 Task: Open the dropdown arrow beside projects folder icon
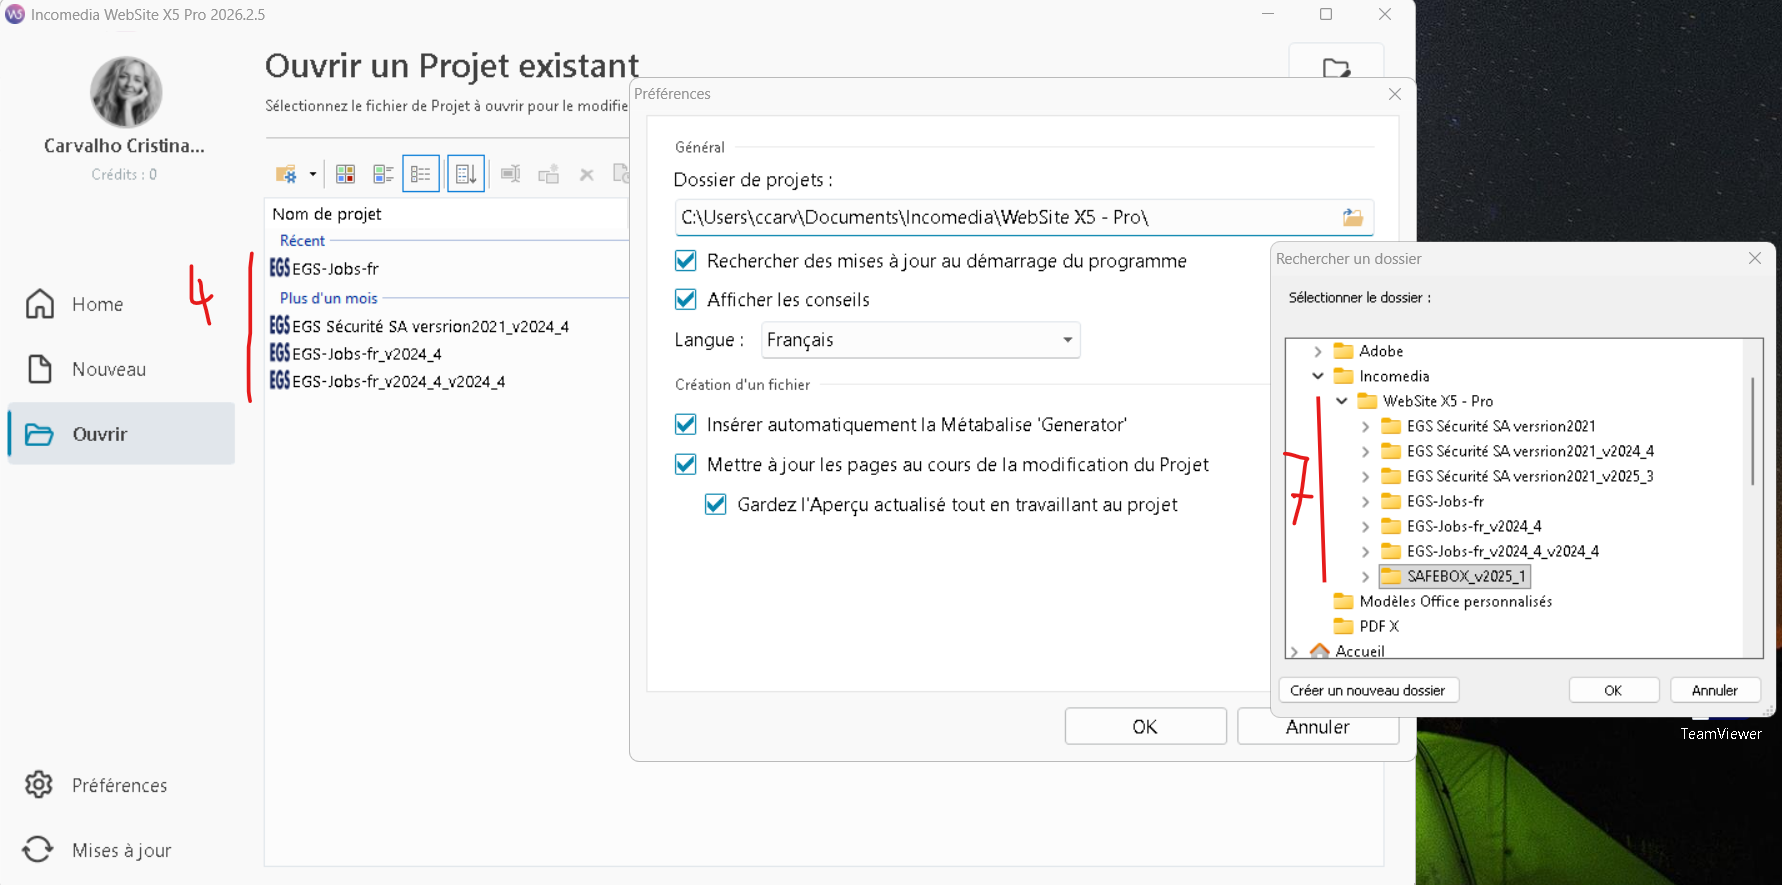312,174
